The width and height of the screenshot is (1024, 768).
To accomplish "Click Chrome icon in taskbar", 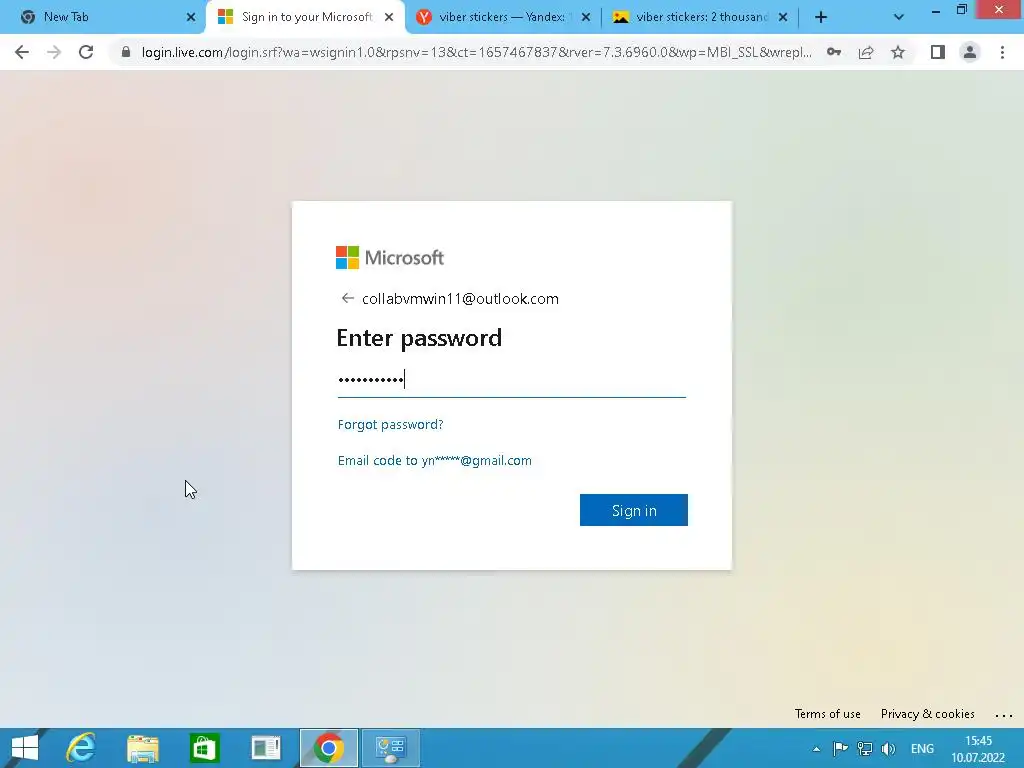I will coord(328,748).
